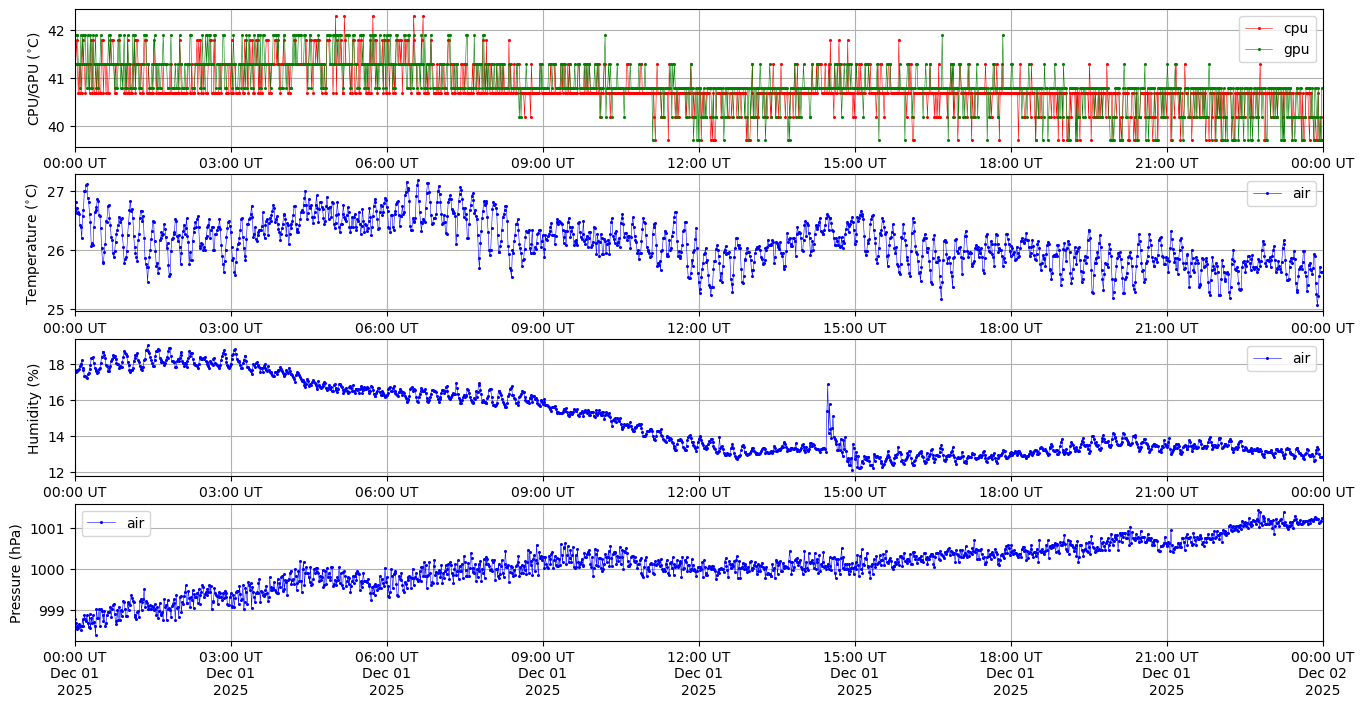
Task: Click the air legend in the Temperature chart
Action: (x=1301, y=194)
